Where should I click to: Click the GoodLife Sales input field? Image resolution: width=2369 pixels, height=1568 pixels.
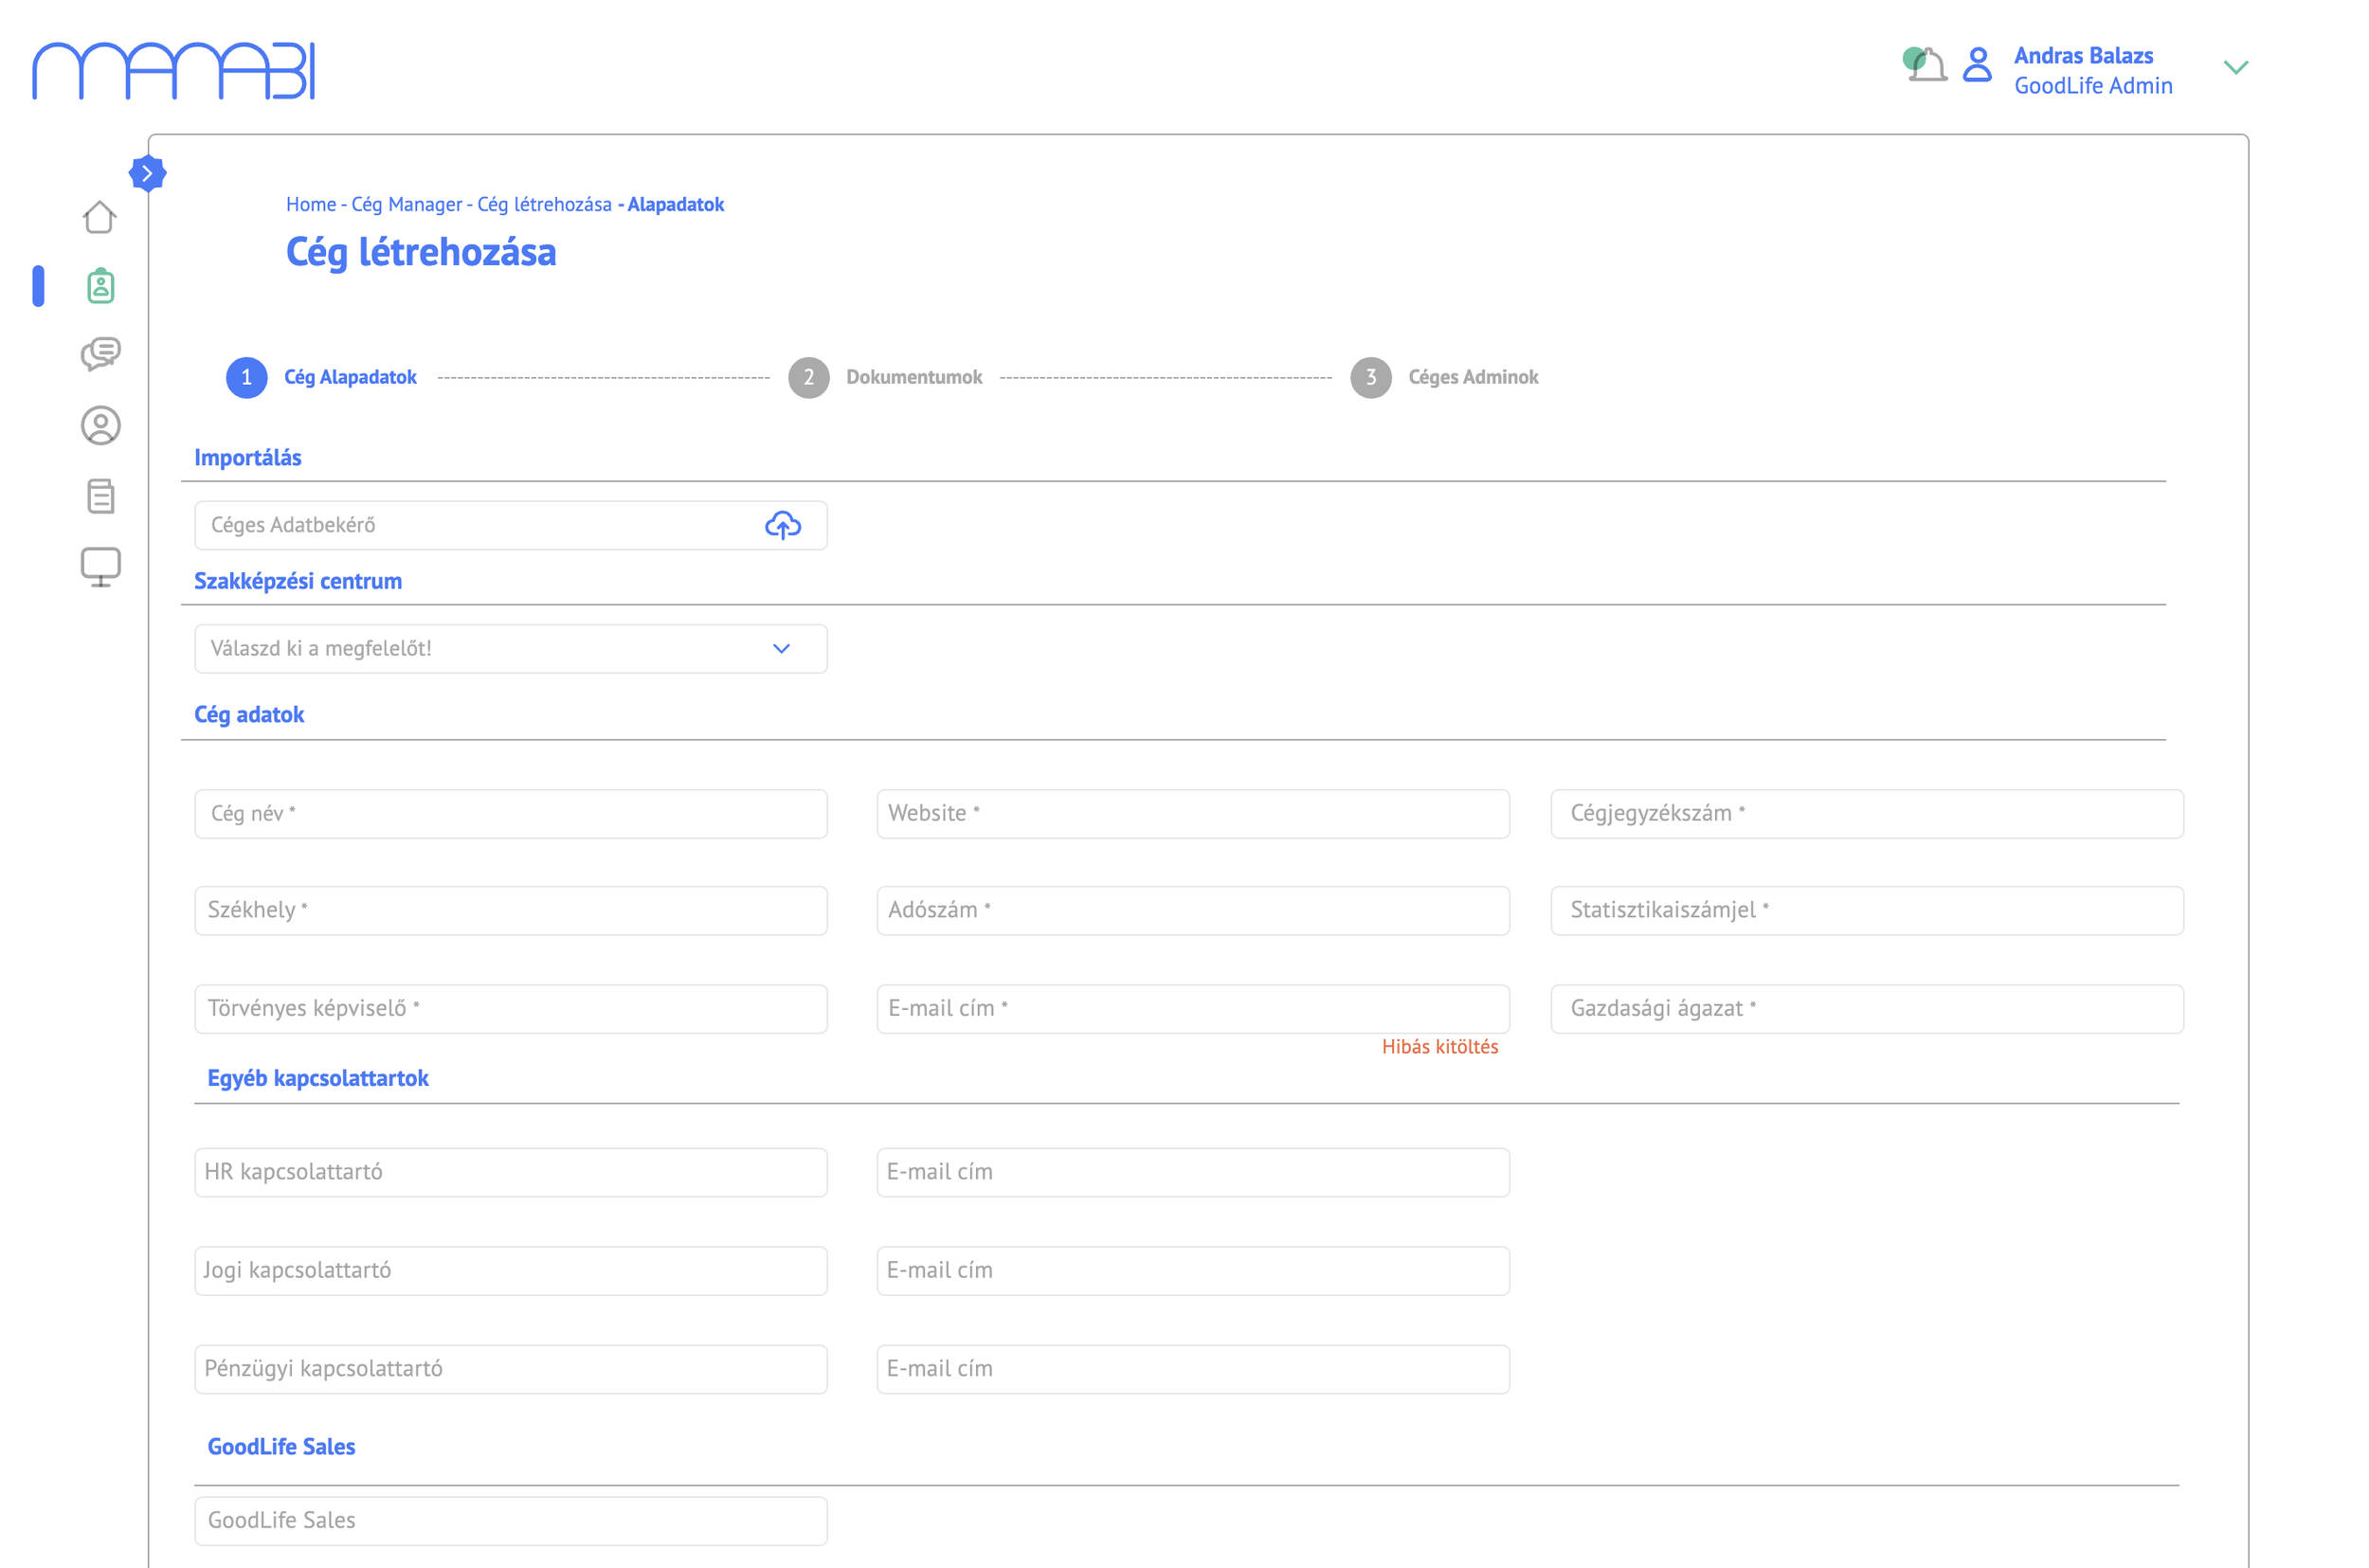(510, 1520)
